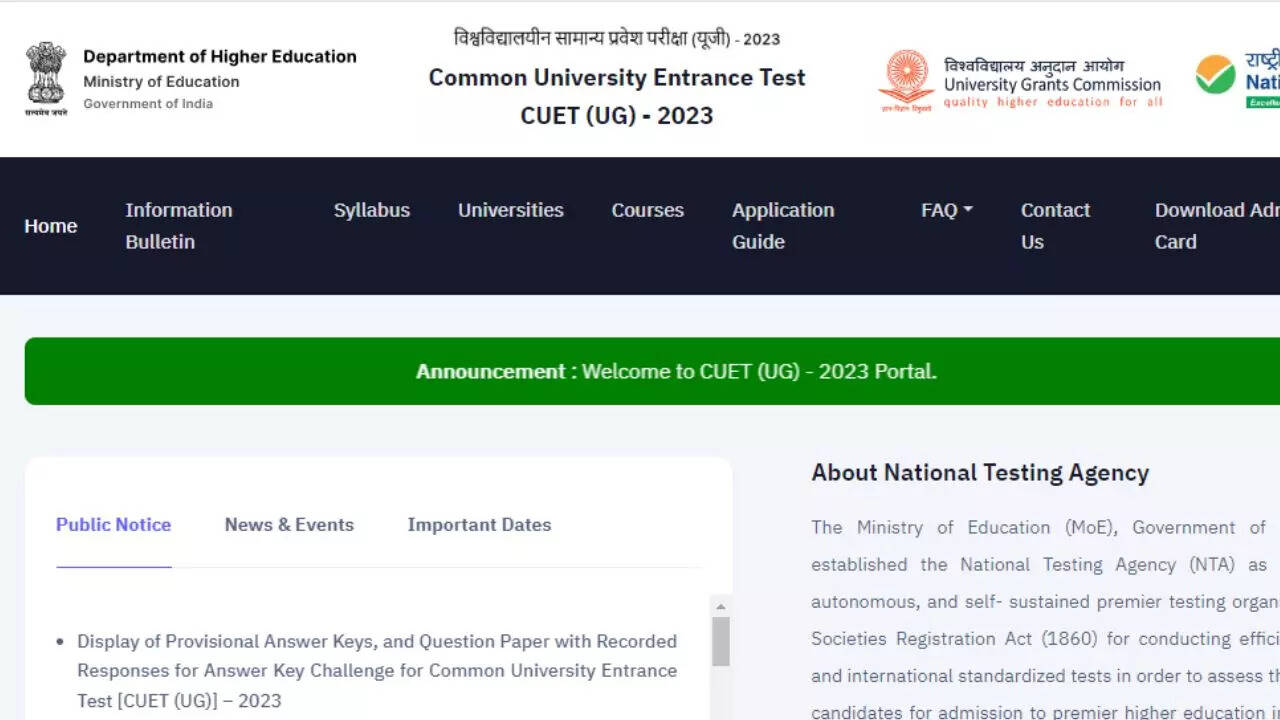The width and height of the screenshot is (1280, 720).
Task: Switch to the News & Events tab
Action: 289,525
